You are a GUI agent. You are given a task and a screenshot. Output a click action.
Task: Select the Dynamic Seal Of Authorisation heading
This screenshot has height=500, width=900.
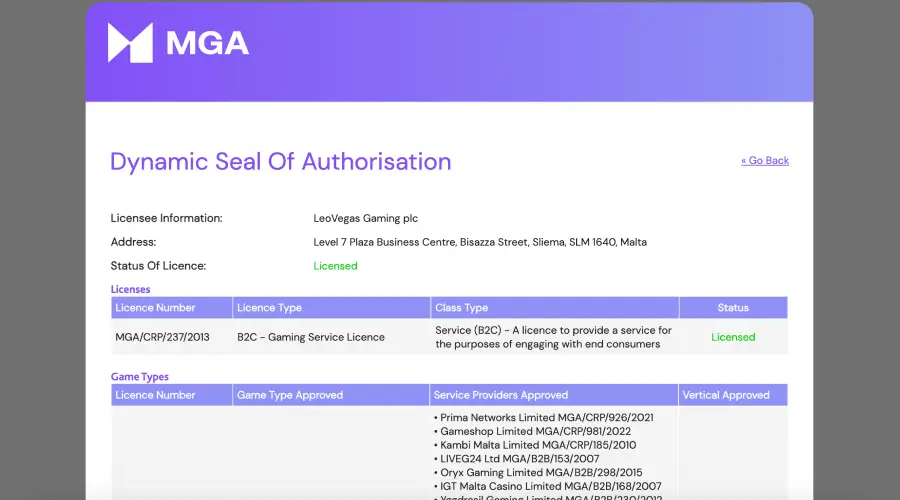280,162
